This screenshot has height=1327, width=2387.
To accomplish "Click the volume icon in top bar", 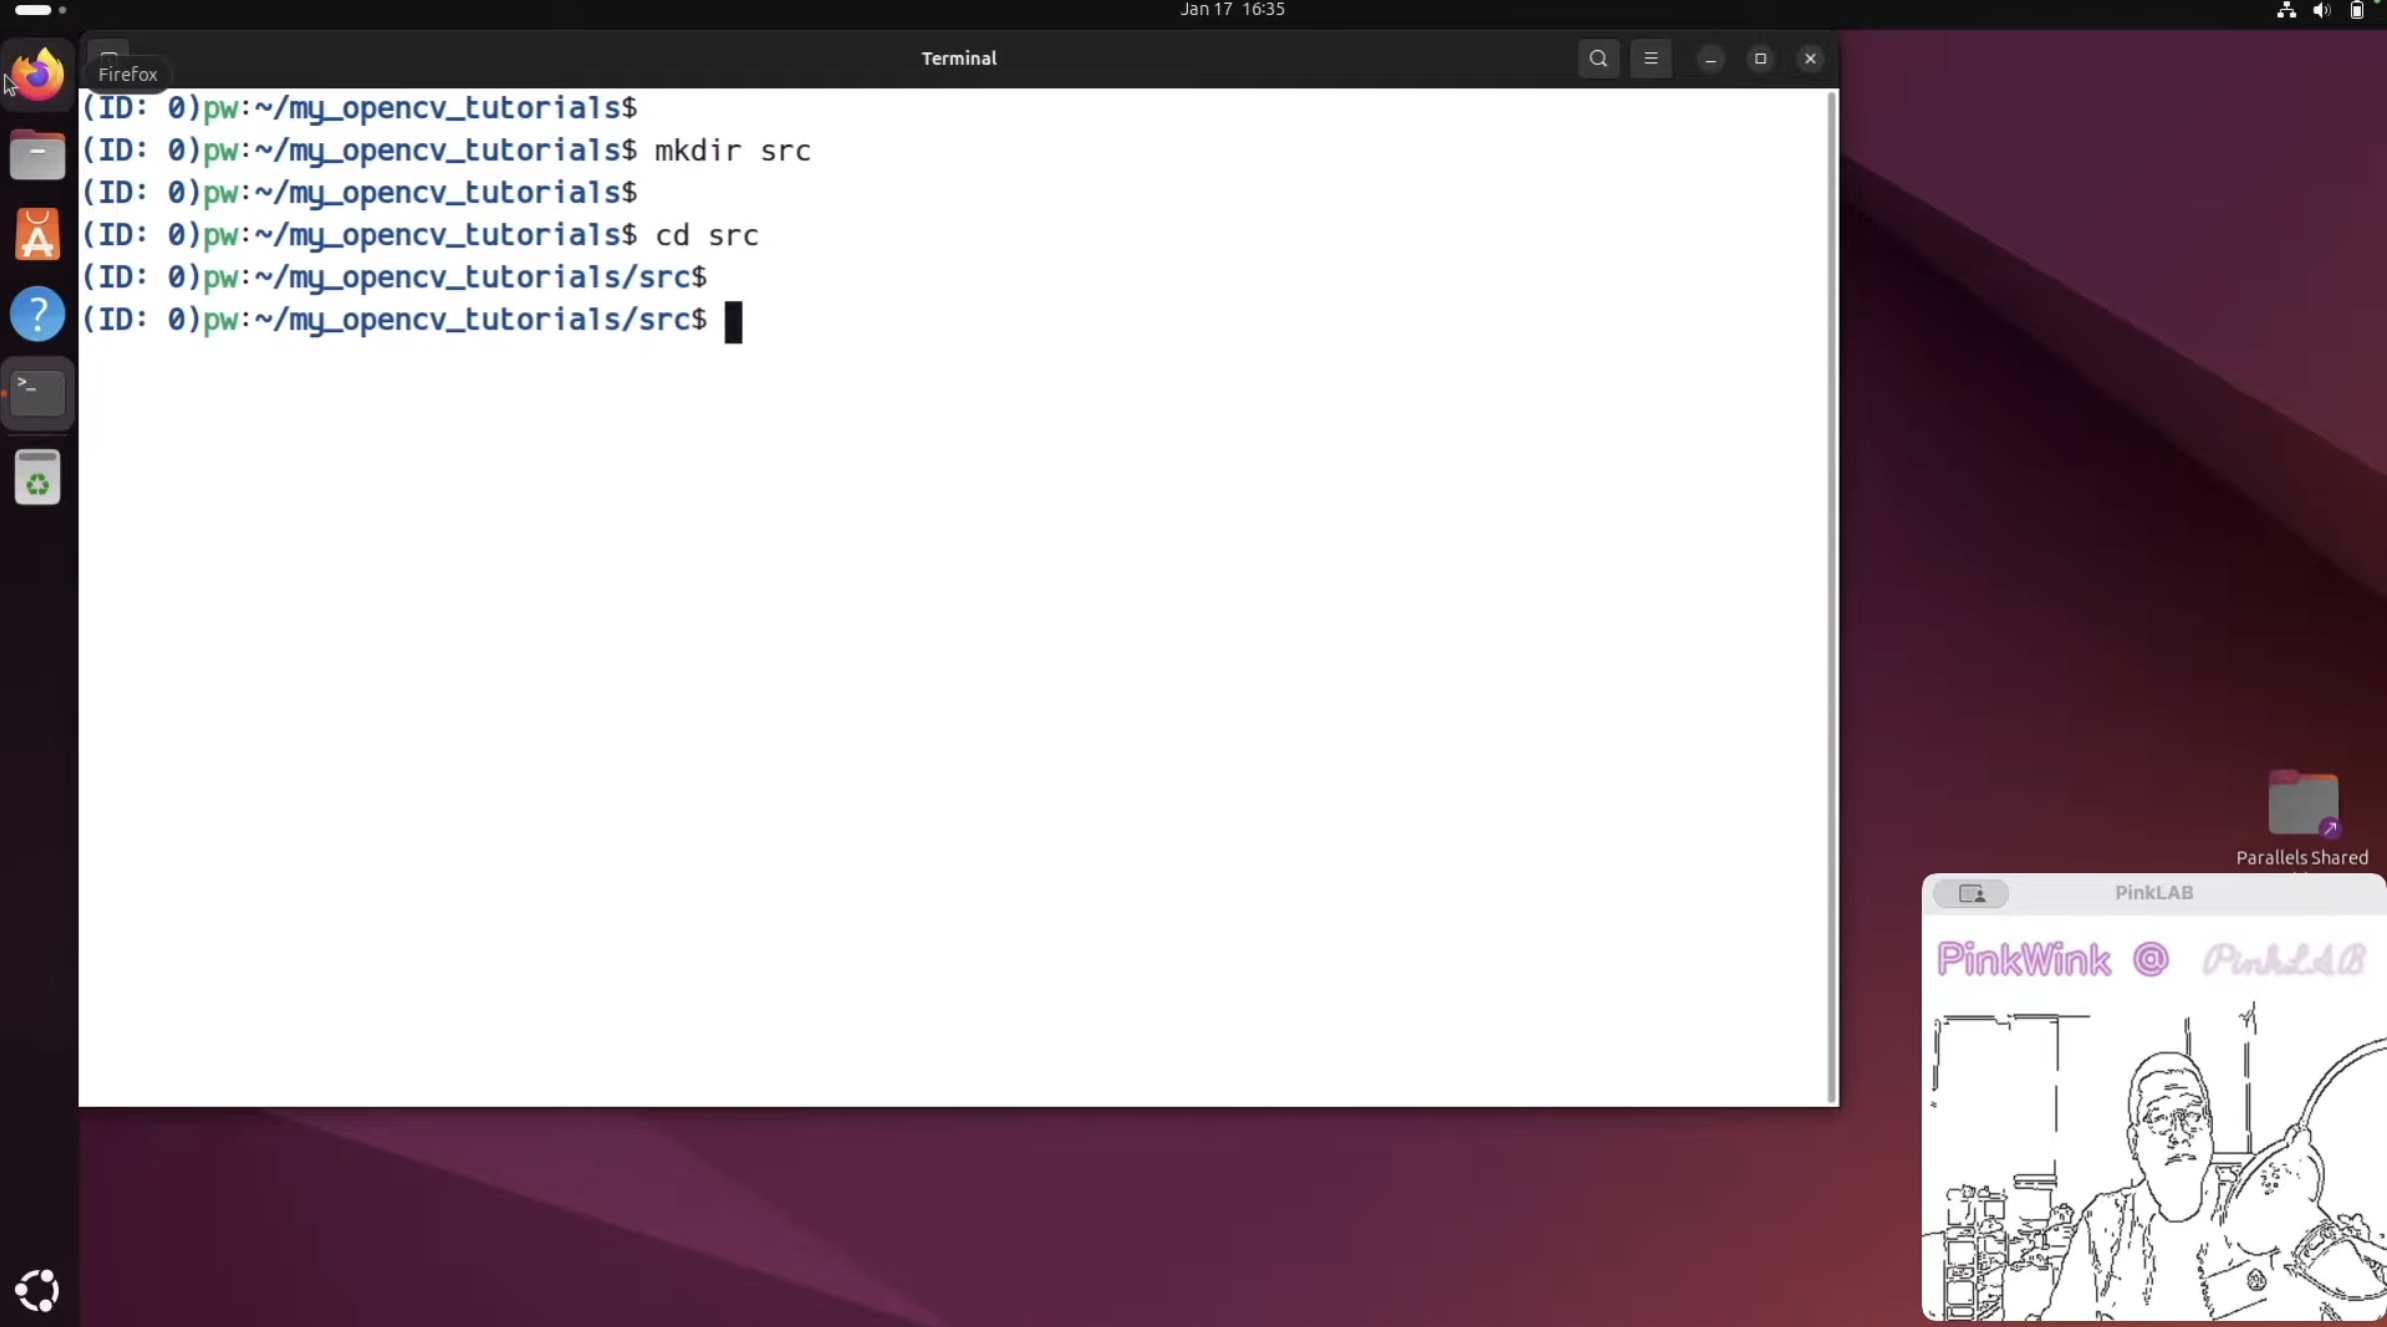I will pos(2320,11).
